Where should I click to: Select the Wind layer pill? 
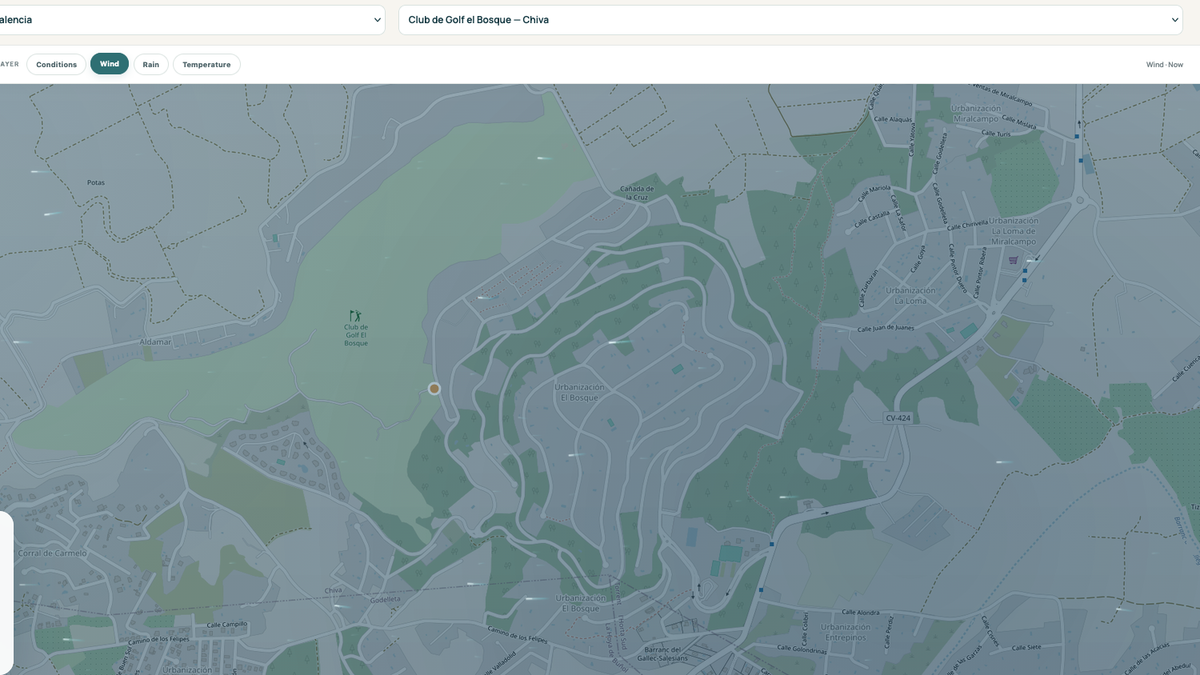click(109, 64)
